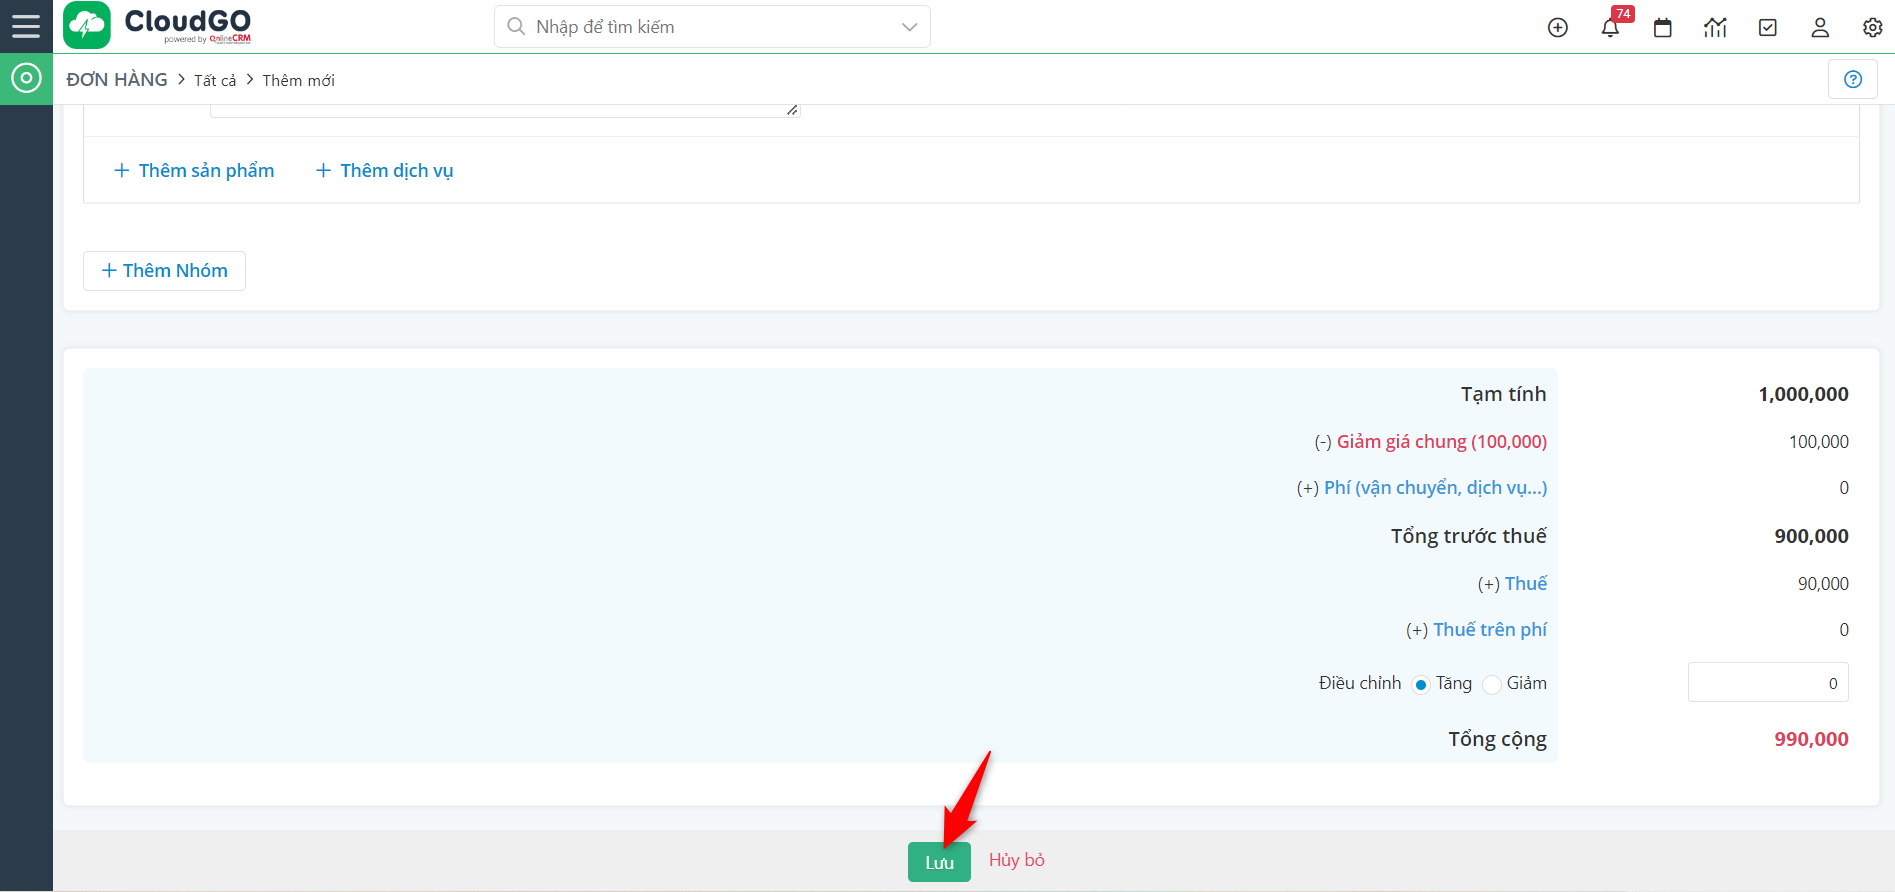Click the Điều chỉnh amount input field
The width and height of the screenshot is (1895, 892).
coord(1768,683)
